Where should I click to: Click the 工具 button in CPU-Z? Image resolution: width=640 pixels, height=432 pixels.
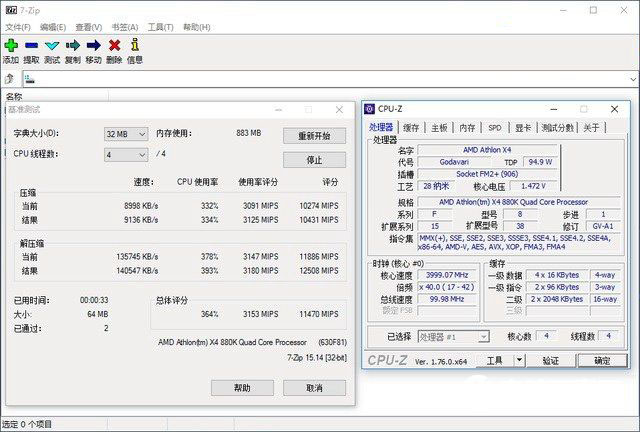click(x=495, y=360)
